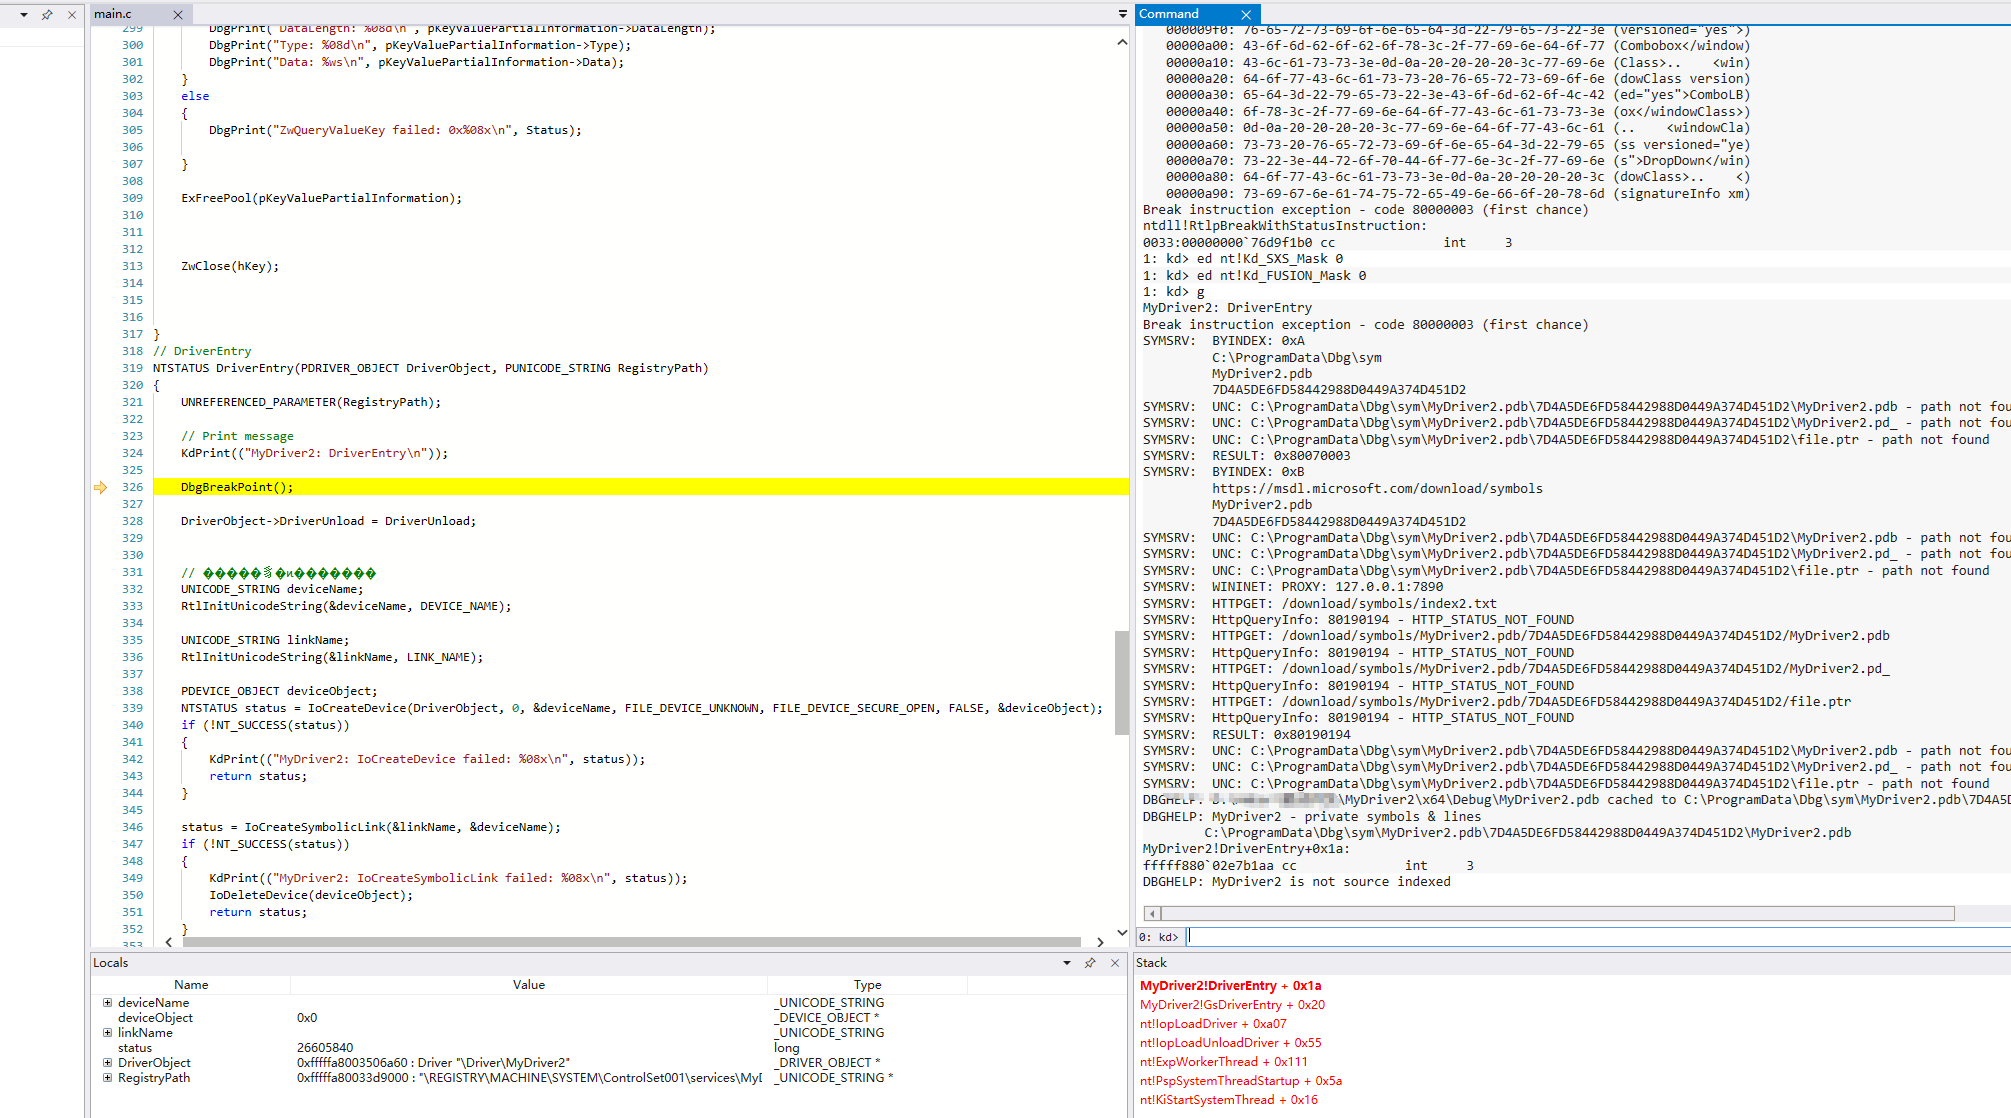Click the down arrow of source vertical scrollbar

[1122, 932]
